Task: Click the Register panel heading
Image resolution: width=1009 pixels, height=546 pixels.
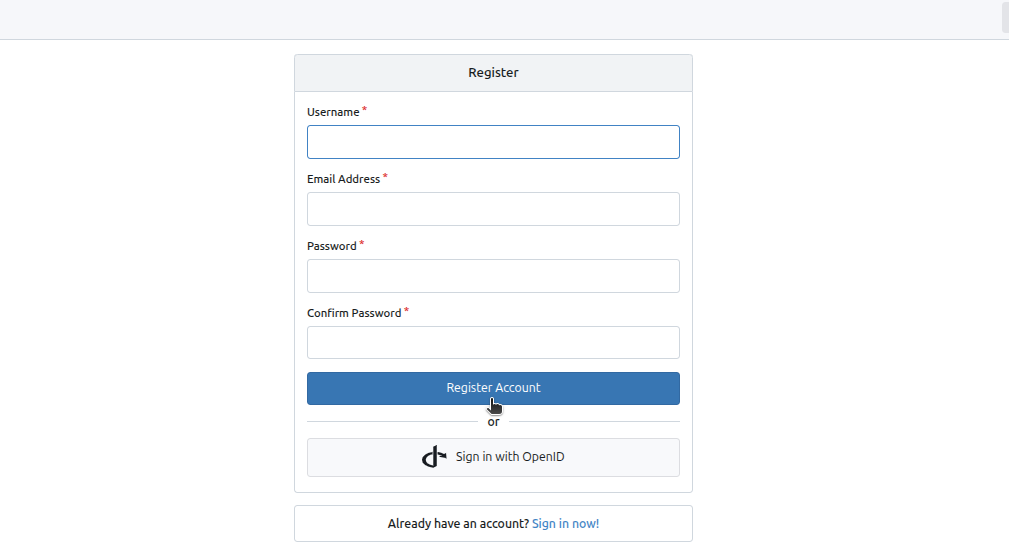Action: (494, 73)
